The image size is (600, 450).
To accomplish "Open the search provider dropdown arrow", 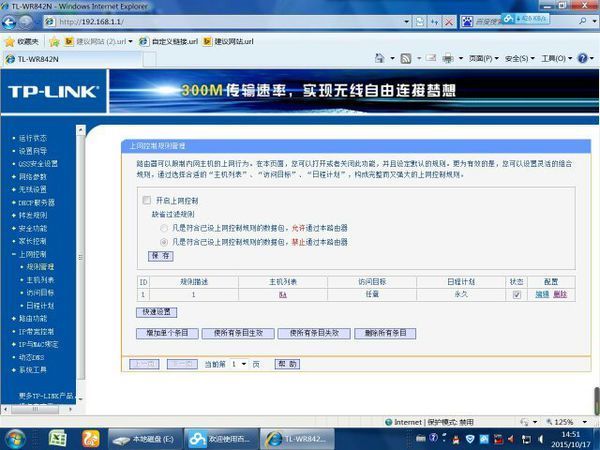I will tap(594, 21).
